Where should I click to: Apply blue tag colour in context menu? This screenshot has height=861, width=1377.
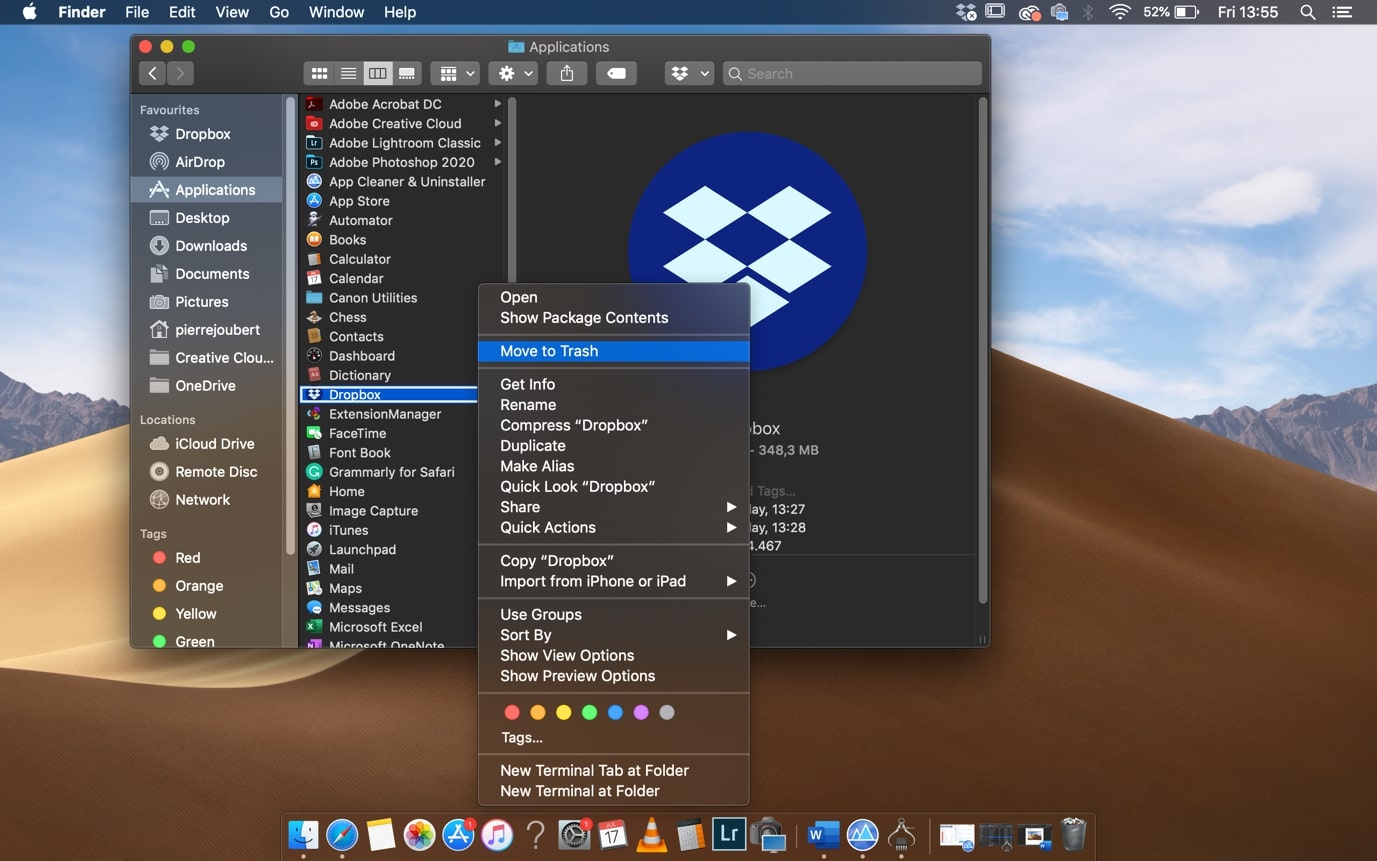pyautogui.click(x=615, y=712)
